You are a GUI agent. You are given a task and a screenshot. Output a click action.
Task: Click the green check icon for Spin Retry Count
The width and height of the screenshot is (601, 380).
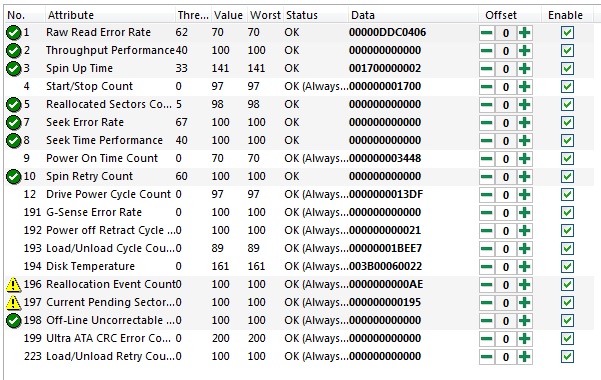13,177
